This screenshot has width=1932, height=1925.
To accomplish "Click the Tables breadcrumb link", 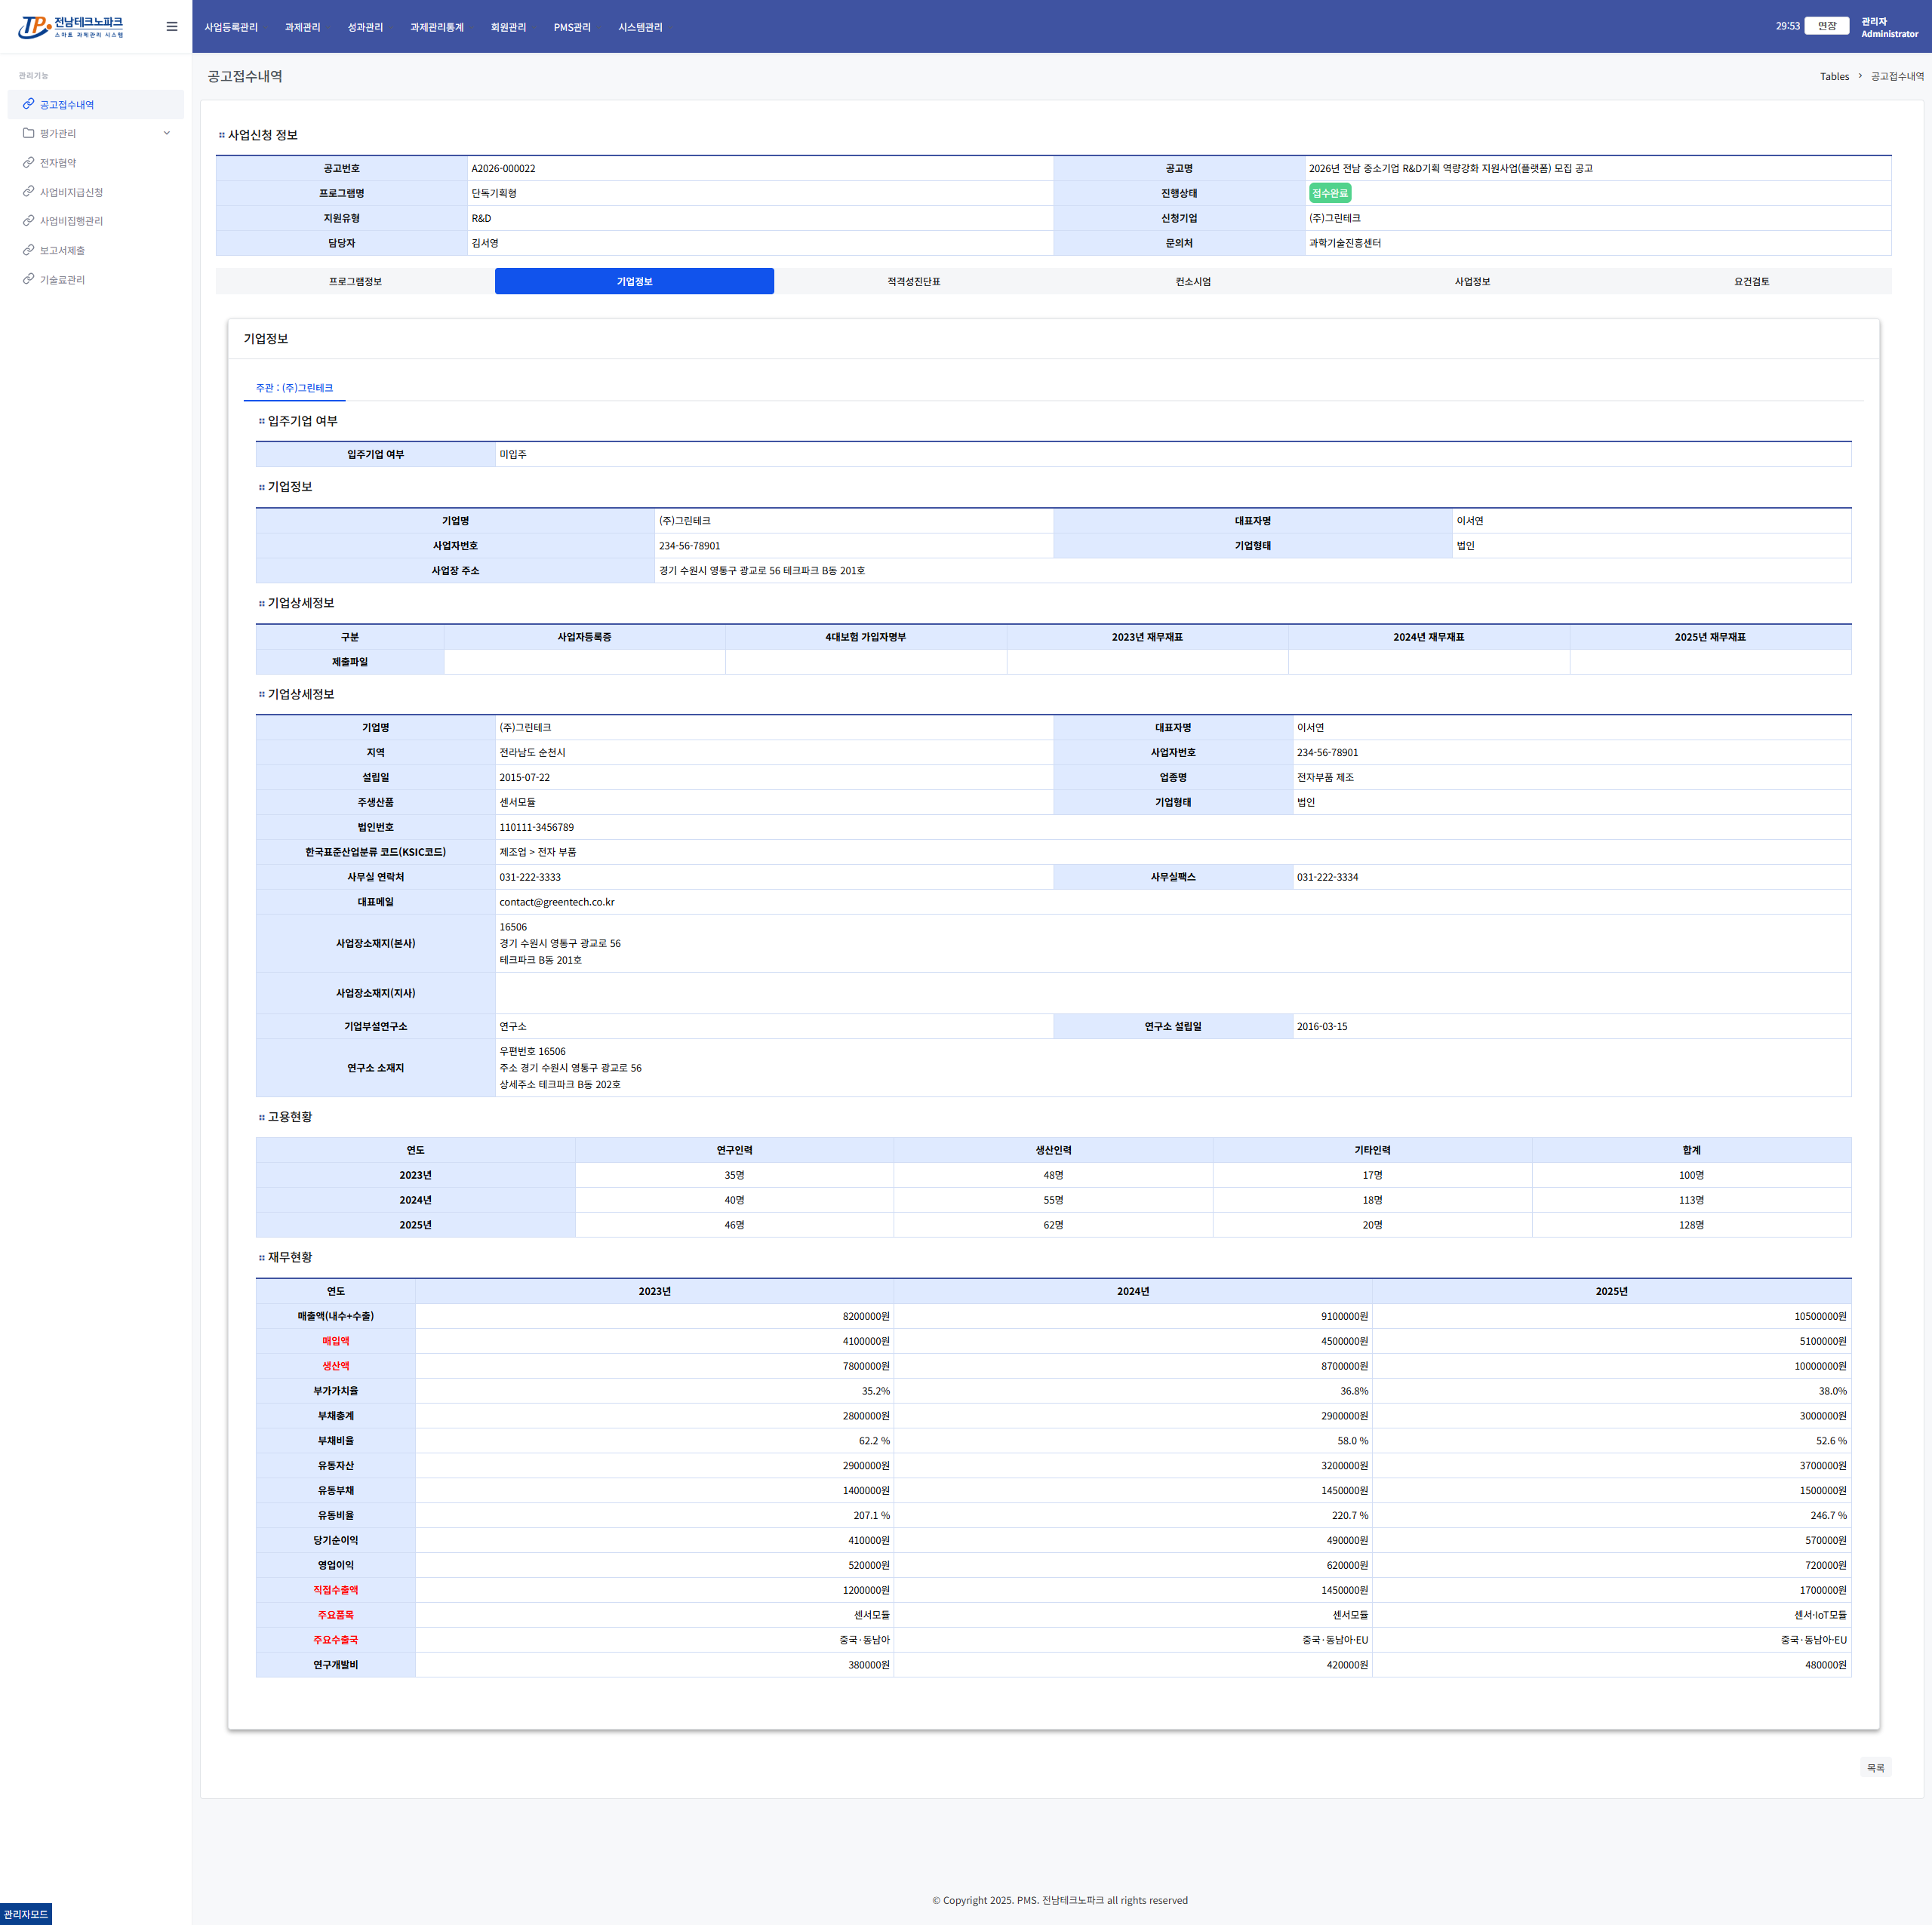I will click(1834, 76).
